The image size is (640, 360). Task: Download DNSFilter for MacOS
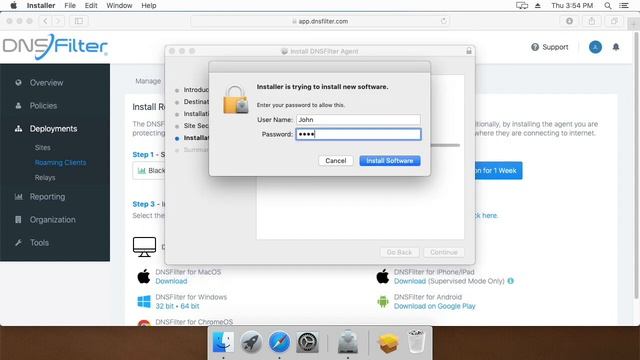(171, 281)
